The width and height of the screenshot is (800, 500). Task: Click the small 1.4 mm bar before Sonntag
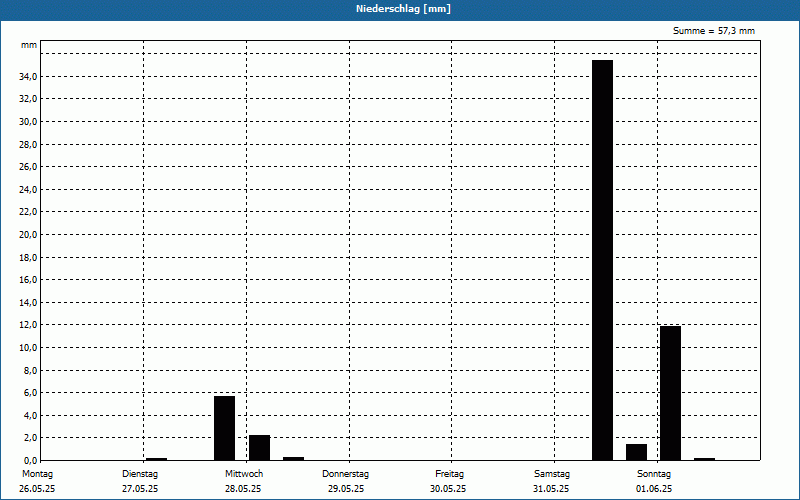point(636,452)
